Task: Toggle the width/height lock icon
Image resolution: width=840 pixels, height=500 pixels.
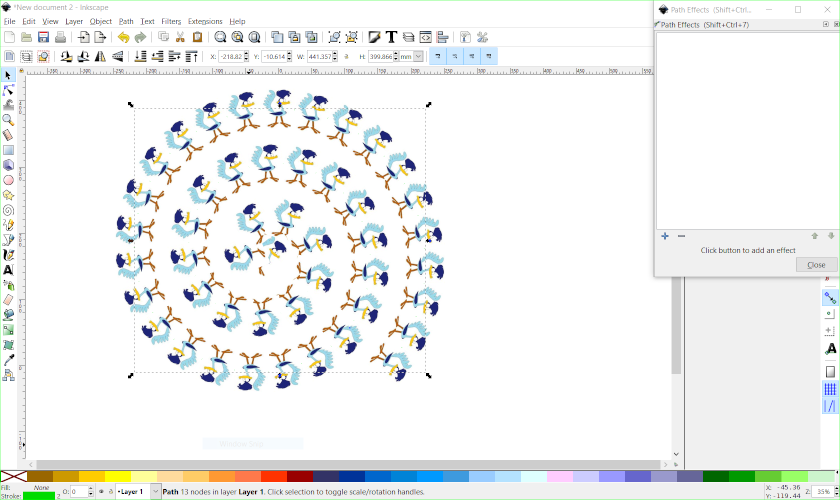Action: (x=347, y=56)
